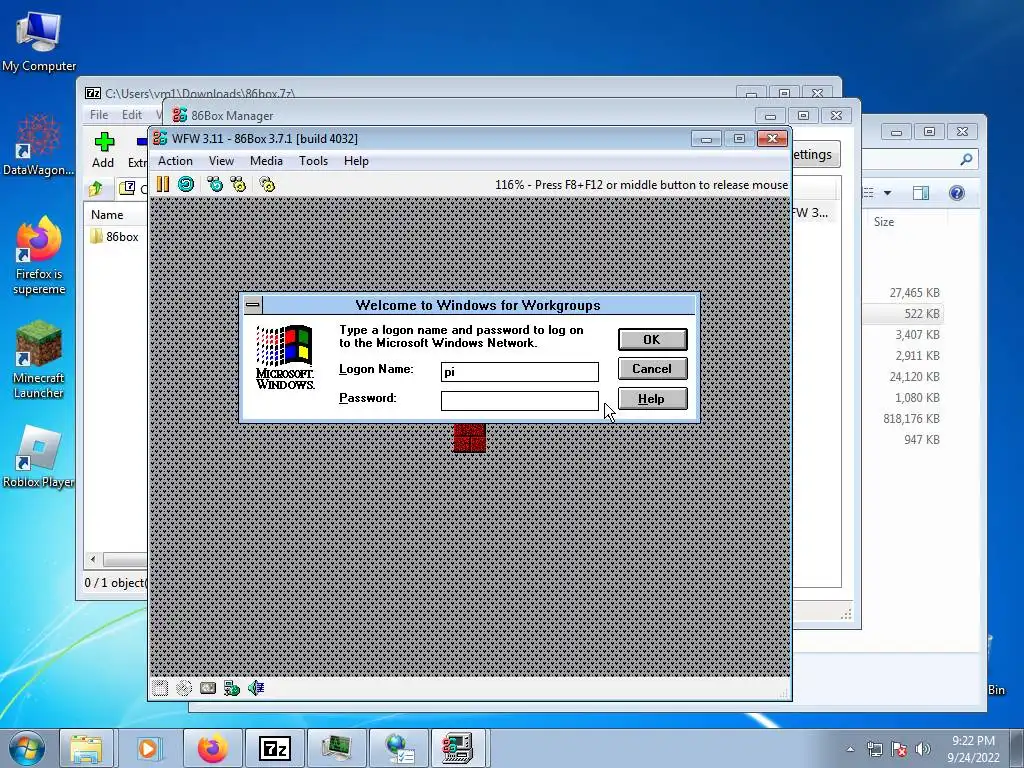This screenshot has width=1024, height=768.
Task: Click the sound speaker status bar icon
Action: tap(256, 688)
